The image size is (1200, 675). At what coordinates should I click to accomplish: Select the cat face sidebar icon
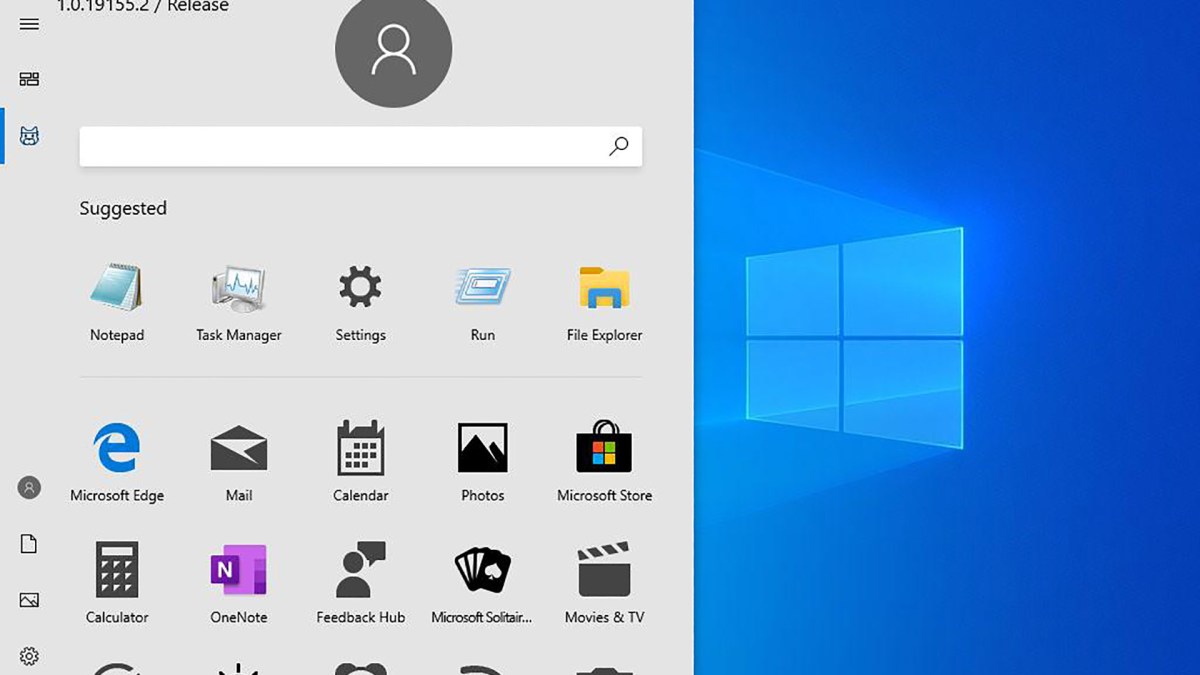[x=29, y=137]
